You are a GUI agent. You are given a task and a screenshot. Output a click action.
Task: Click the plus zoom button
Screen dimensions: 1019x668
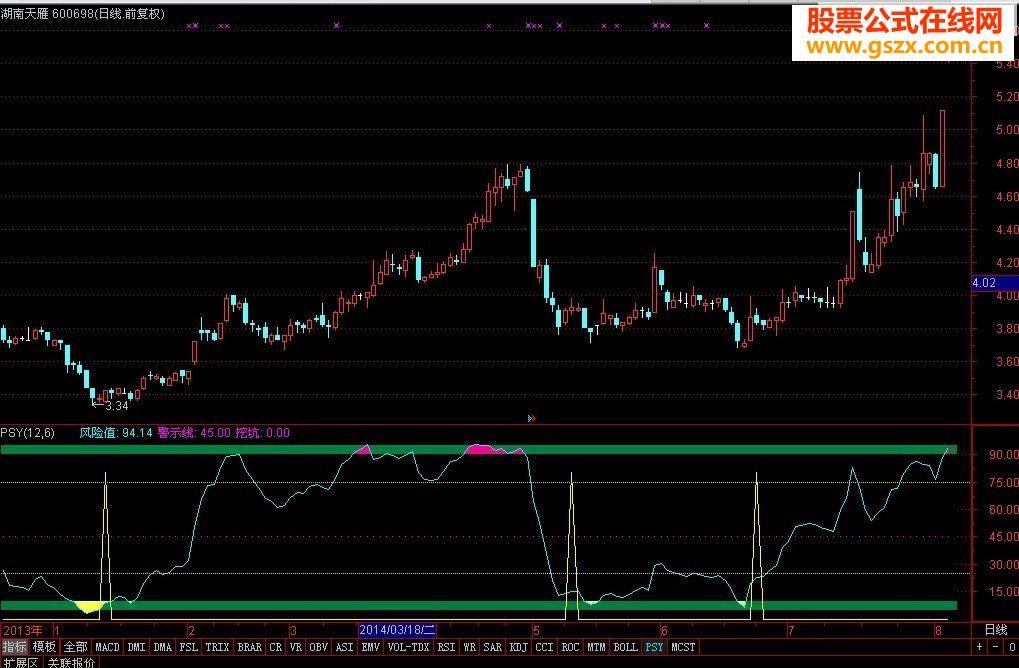tap(979, 647)
